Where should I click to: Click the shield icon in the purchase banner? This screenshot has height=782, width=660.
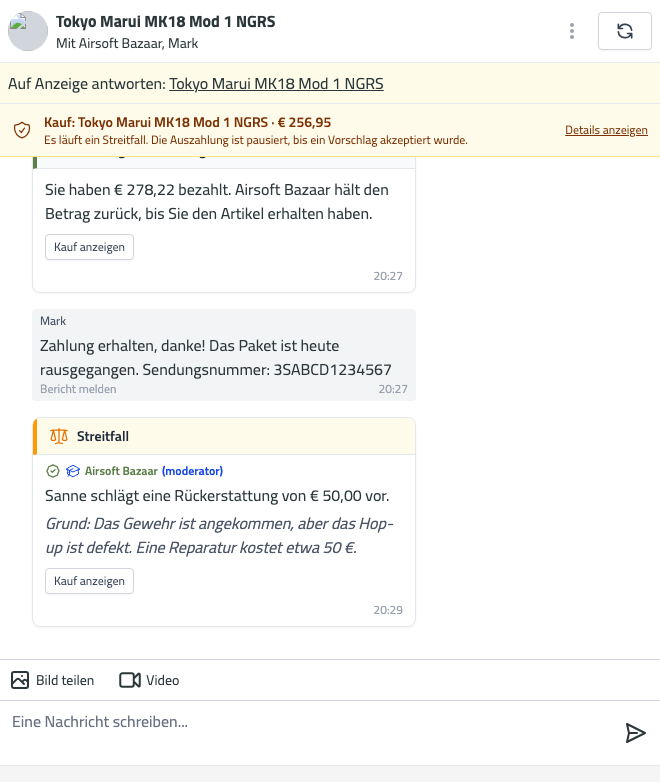click(22, 130)
